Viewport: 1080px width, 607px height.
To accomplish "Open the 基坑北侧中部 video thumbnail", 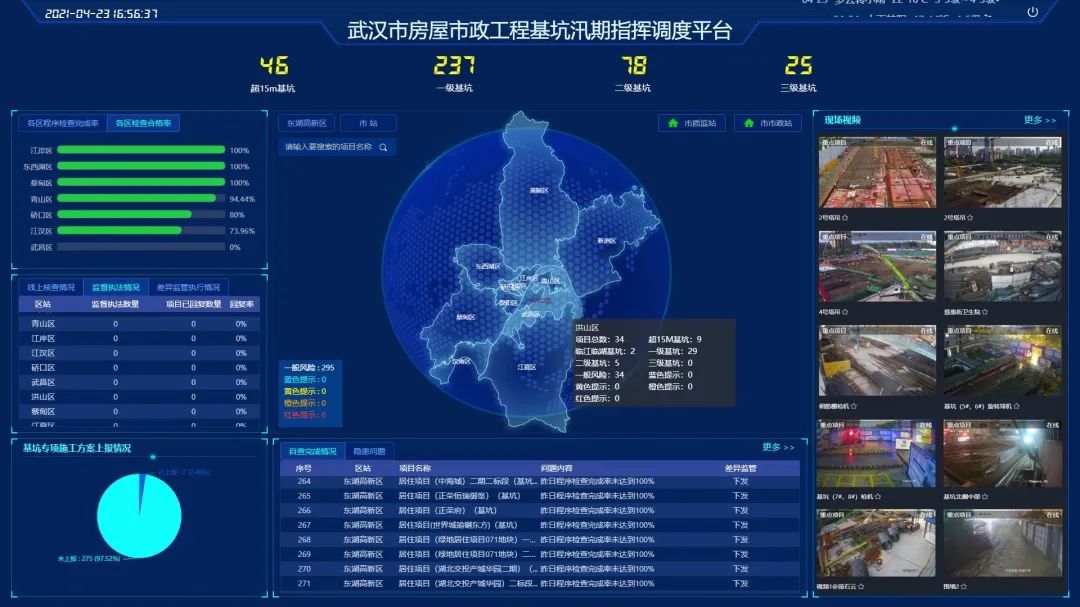I will [1002, 453].
